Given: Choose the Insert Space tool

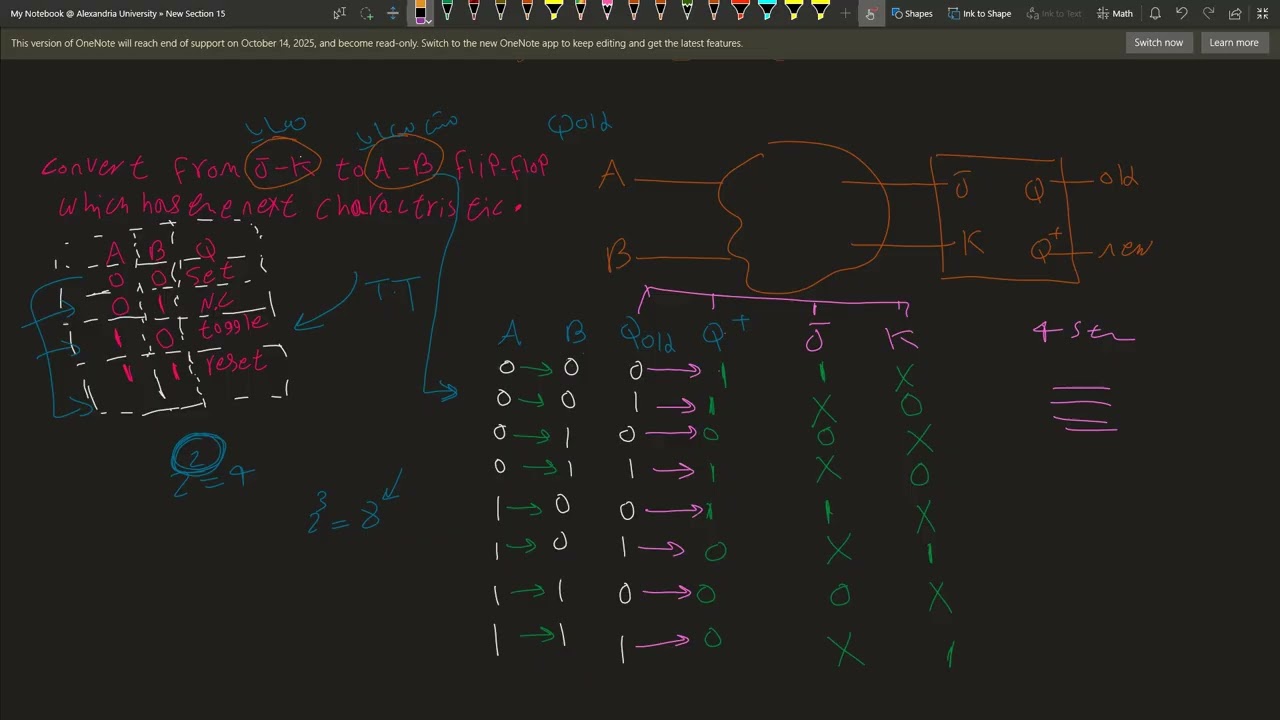Looking at the screenshot, I should click(393, 13).
